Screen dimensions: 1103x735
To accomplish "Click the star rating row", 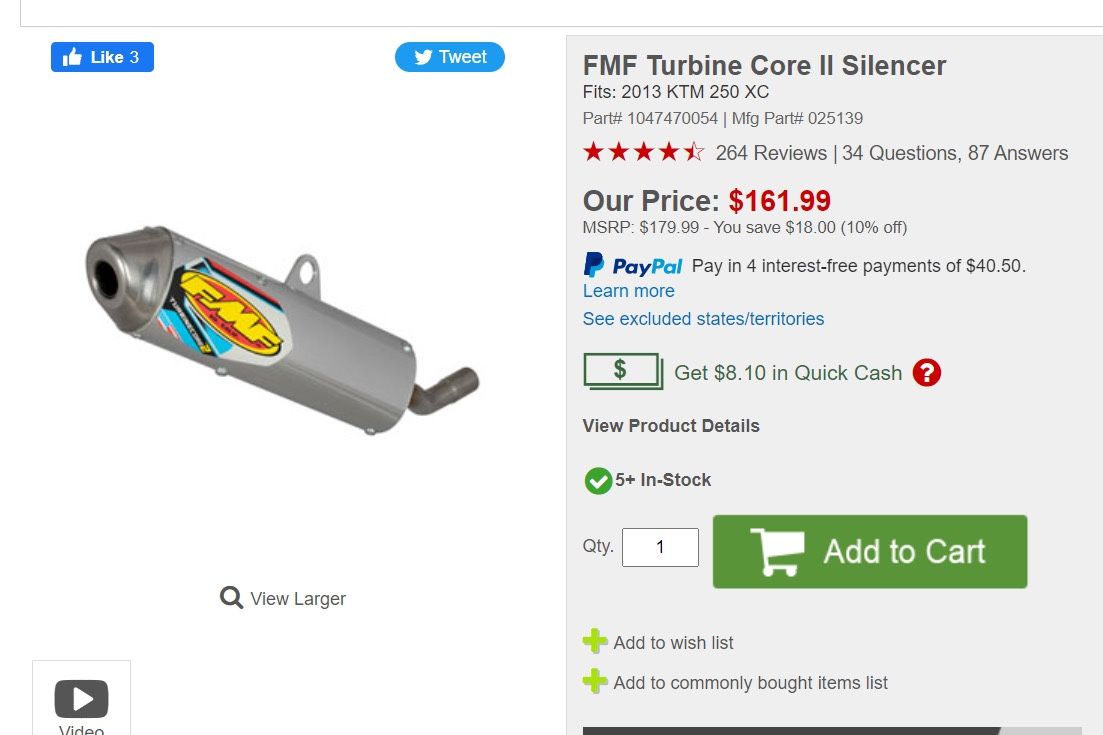I will 643,153.
